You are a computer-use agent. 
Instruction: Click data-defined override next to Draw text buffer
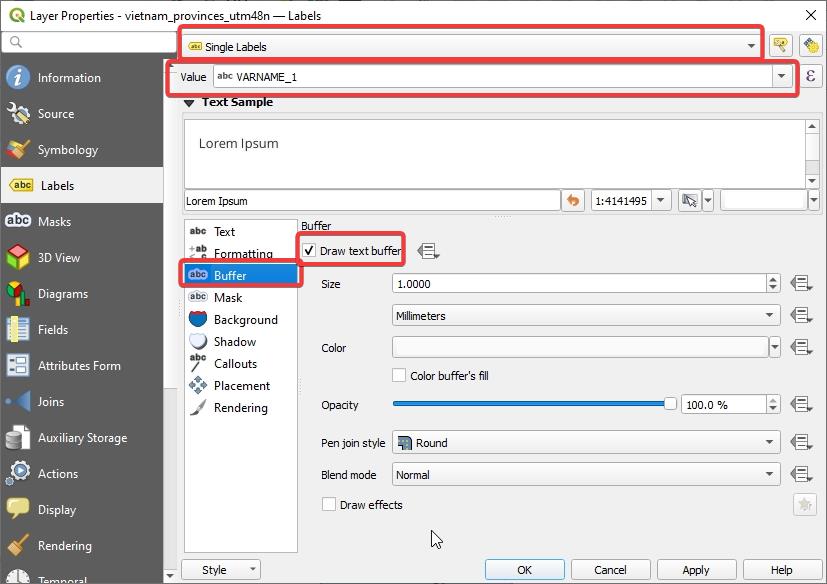[x=428, y=251]
